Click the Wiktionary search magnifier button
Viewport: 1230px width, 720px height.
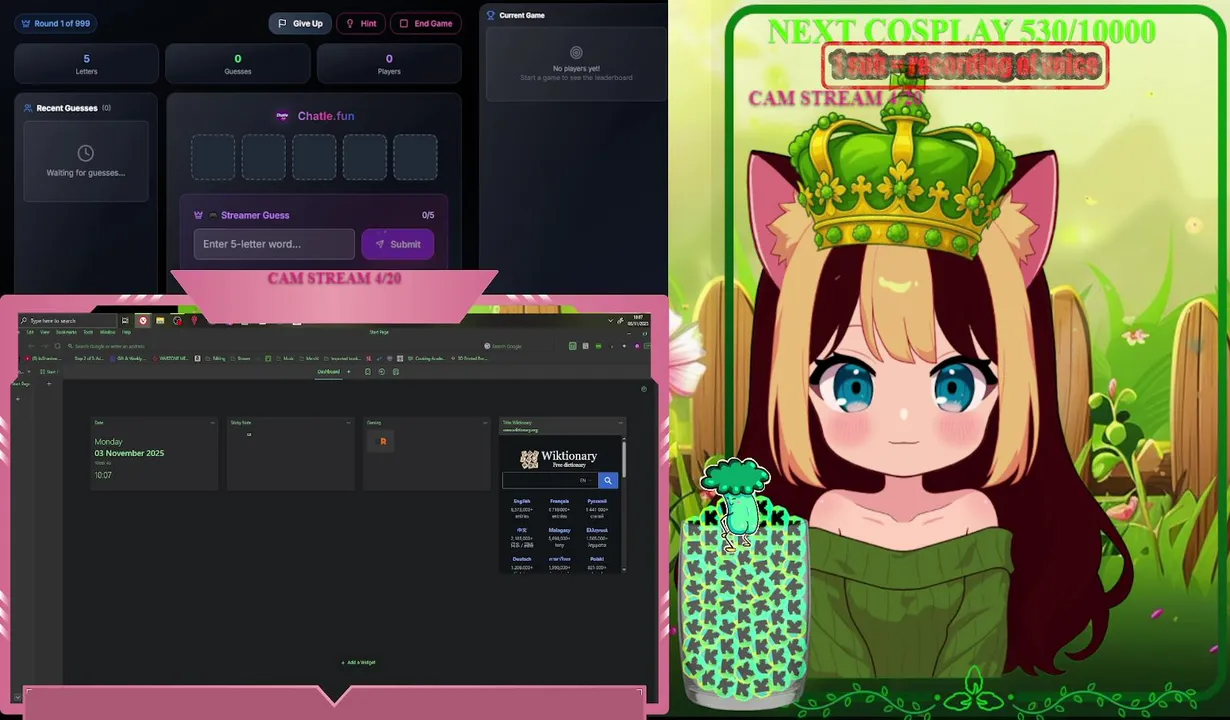(x=608, y=480)
